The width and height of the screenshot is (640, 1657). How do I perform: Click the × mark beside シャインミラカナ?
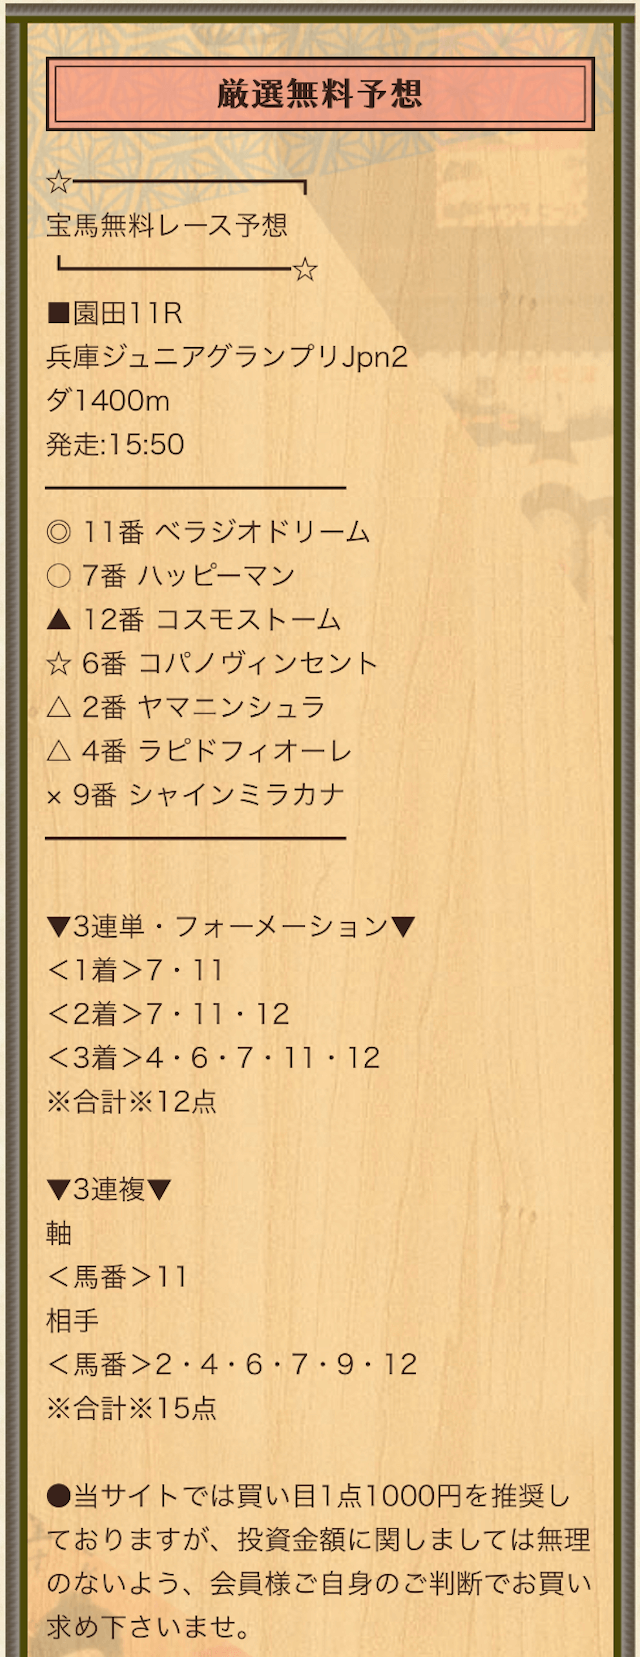click(x=55, y=797)
